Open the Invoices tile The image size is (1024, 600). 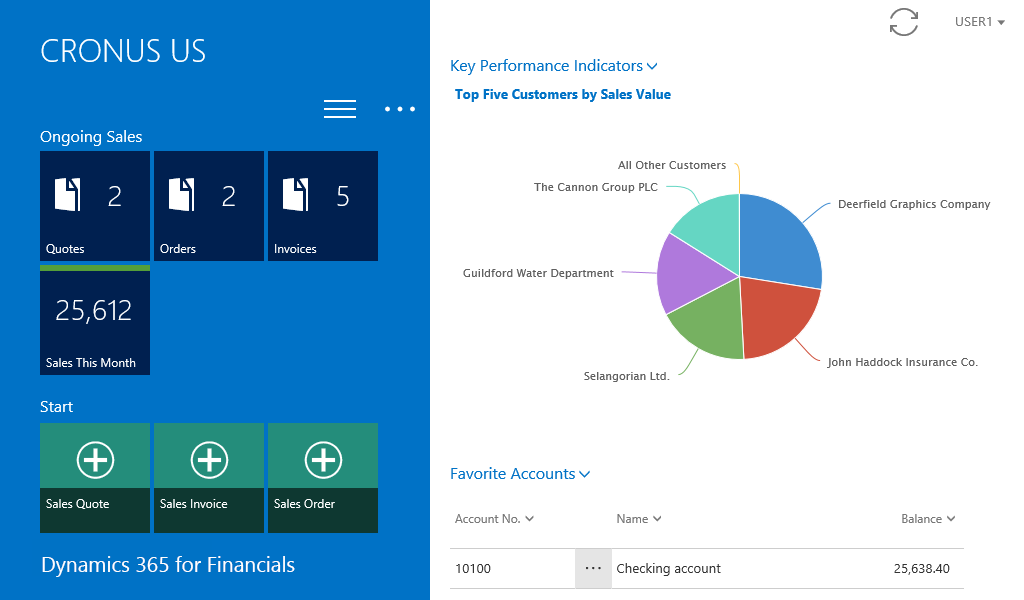(323, 206)
